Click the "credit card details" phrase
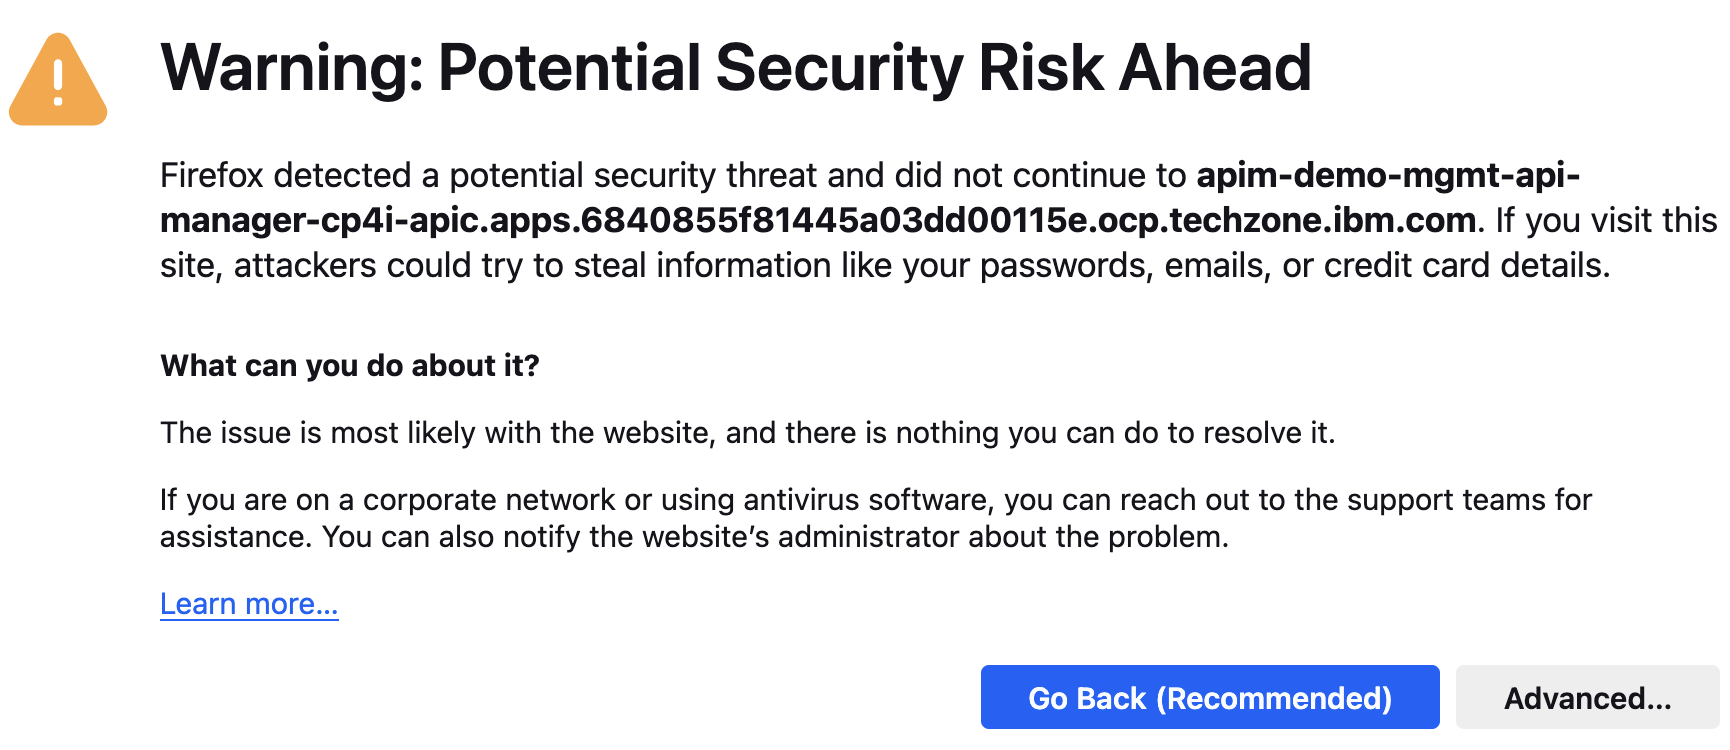This screenshot has height=750, width=1730. [x=1464, y=266]
